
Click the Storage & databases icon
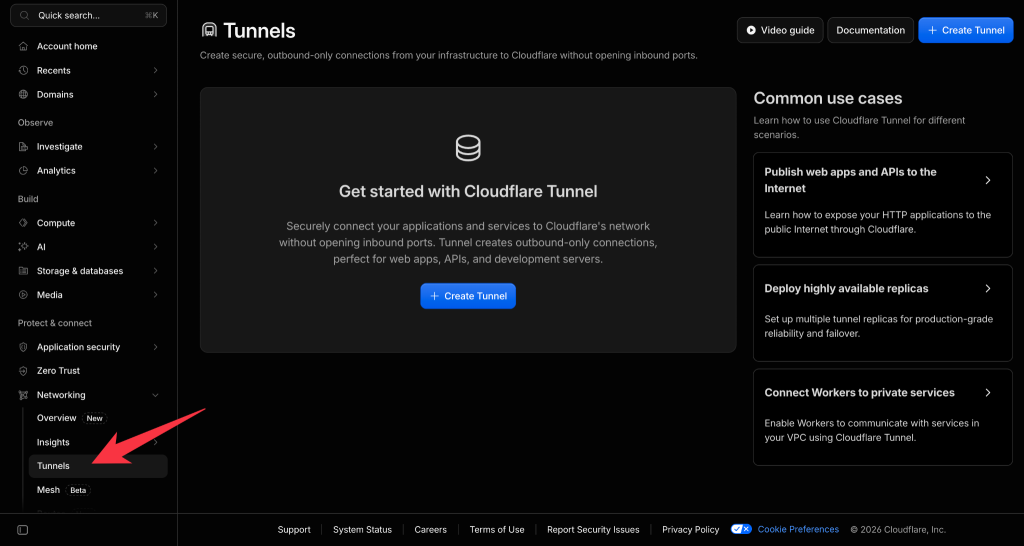pyautogui.click(x=24, y=271)
